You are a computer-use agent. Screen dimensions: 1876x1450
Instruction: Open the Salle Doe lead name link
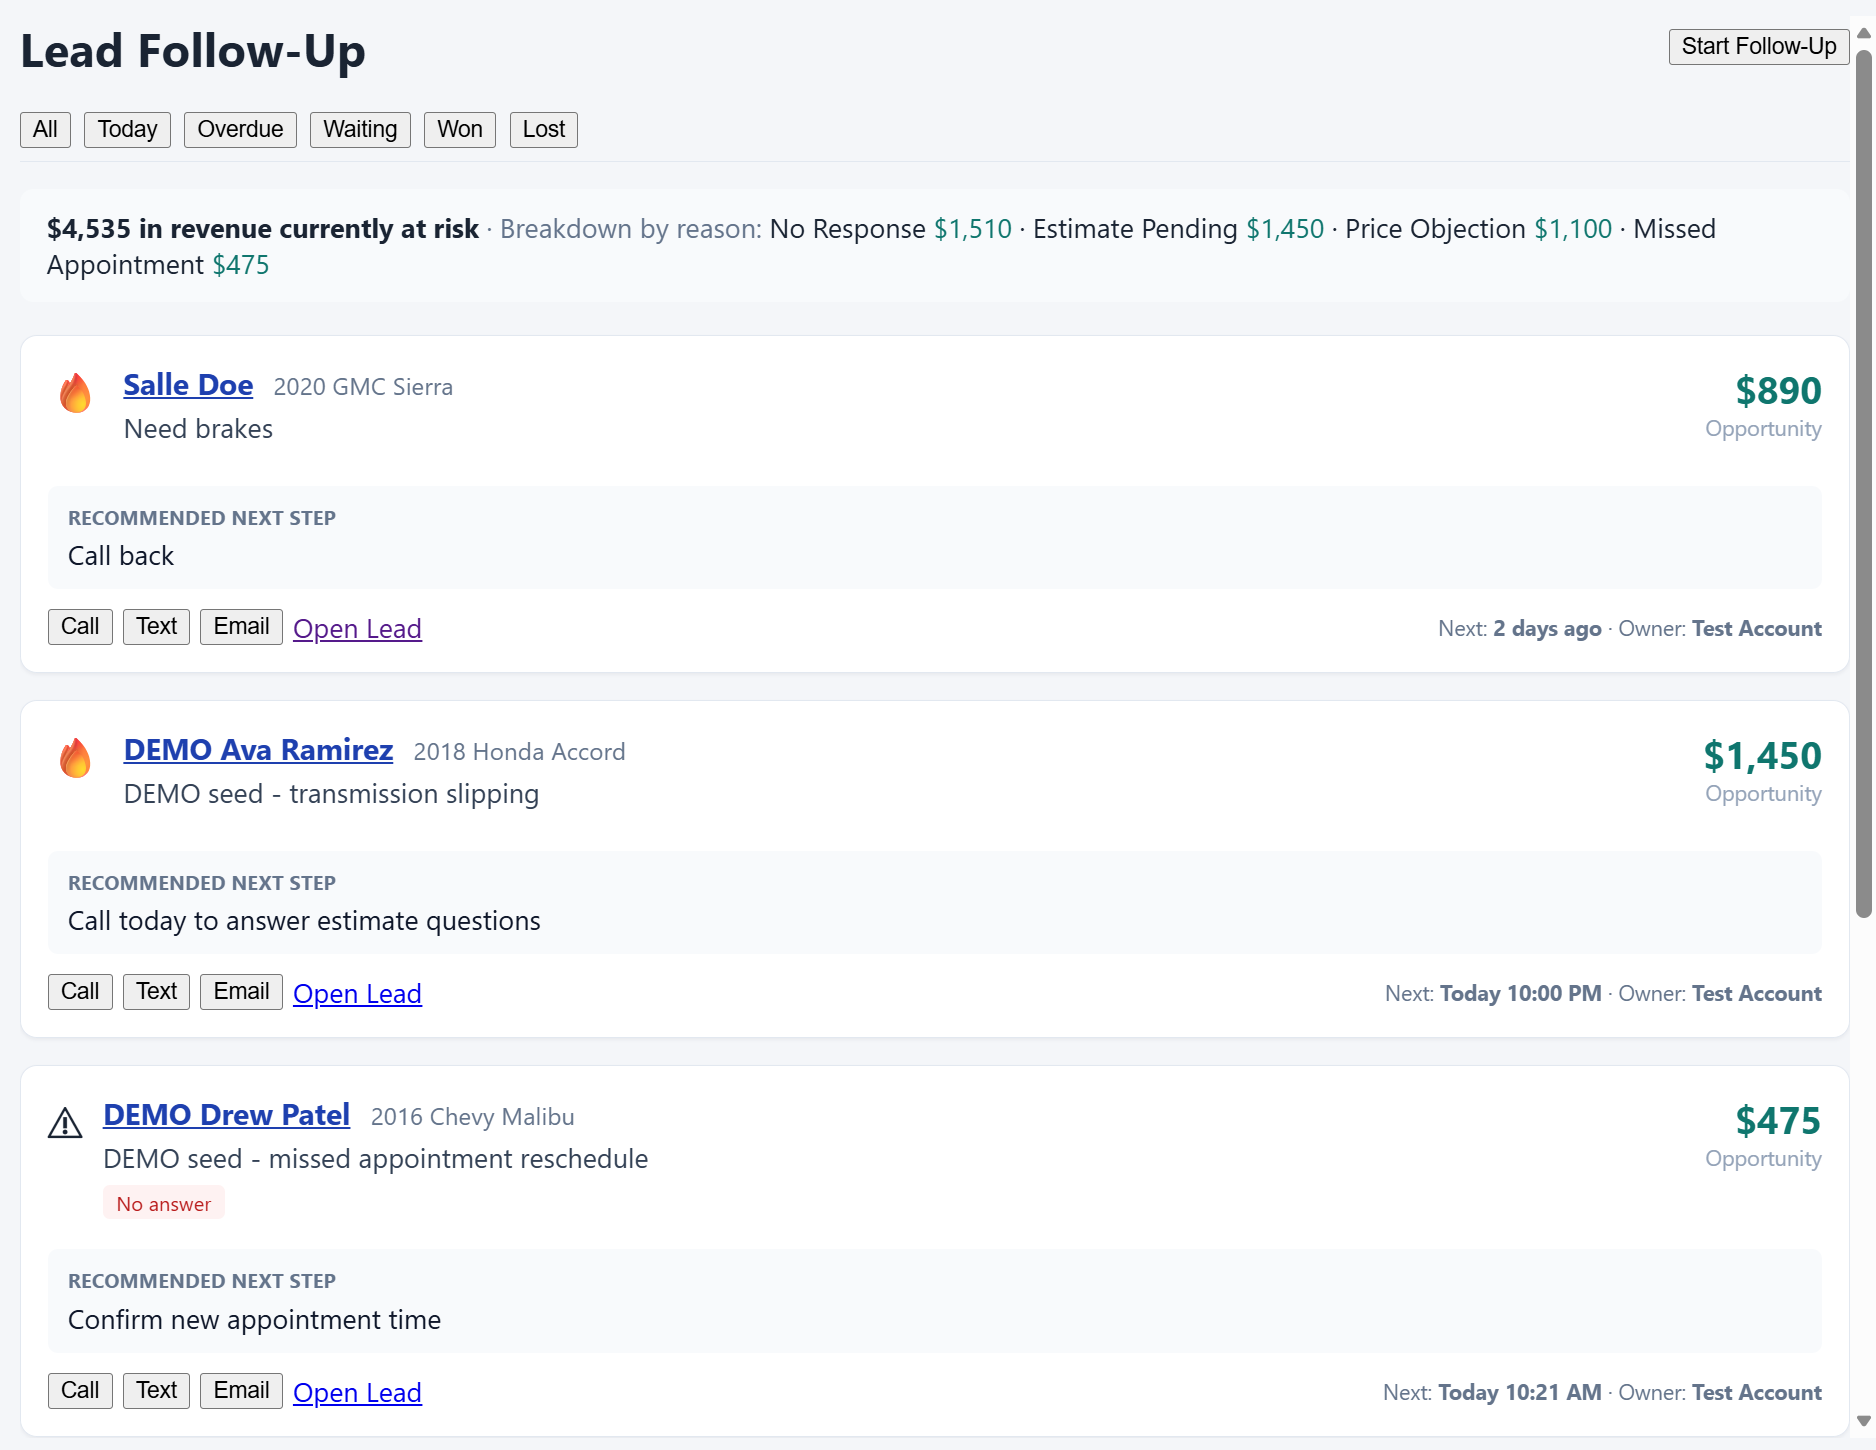[188, 385]
